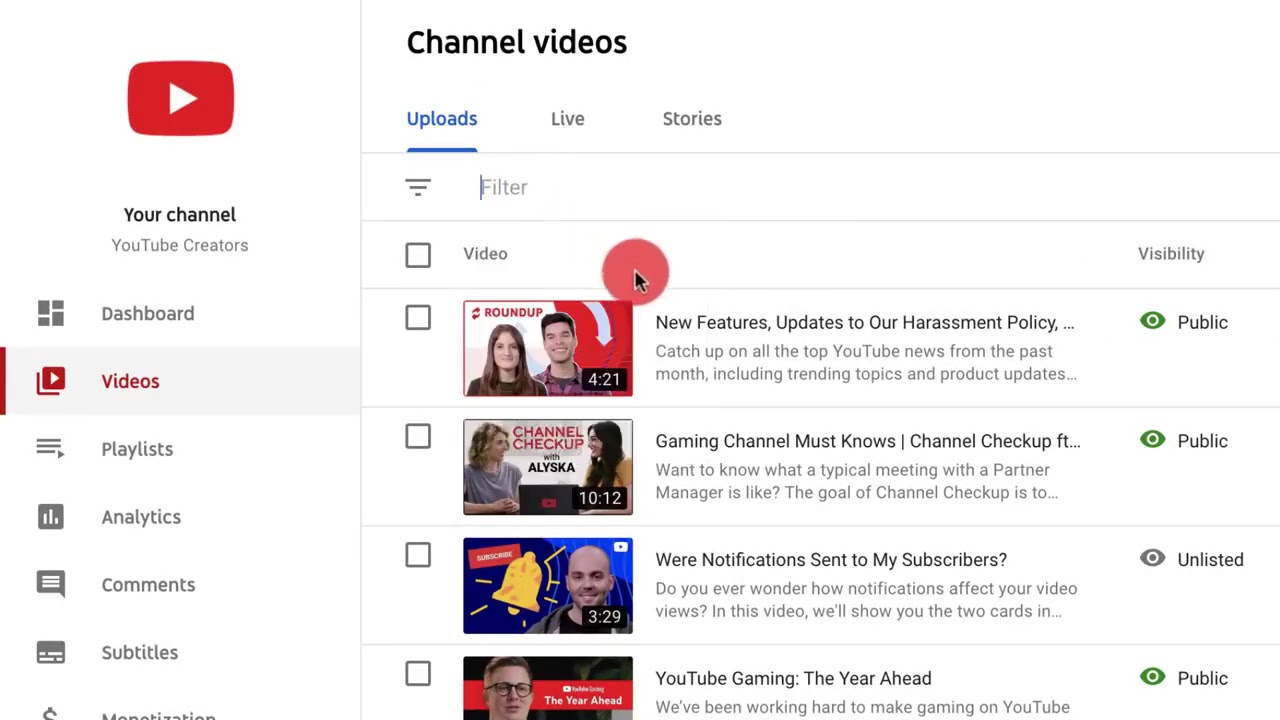Click the Channel Checkup with Alyska thumbnail
The image size is (1280, 720).
(548, 467)
